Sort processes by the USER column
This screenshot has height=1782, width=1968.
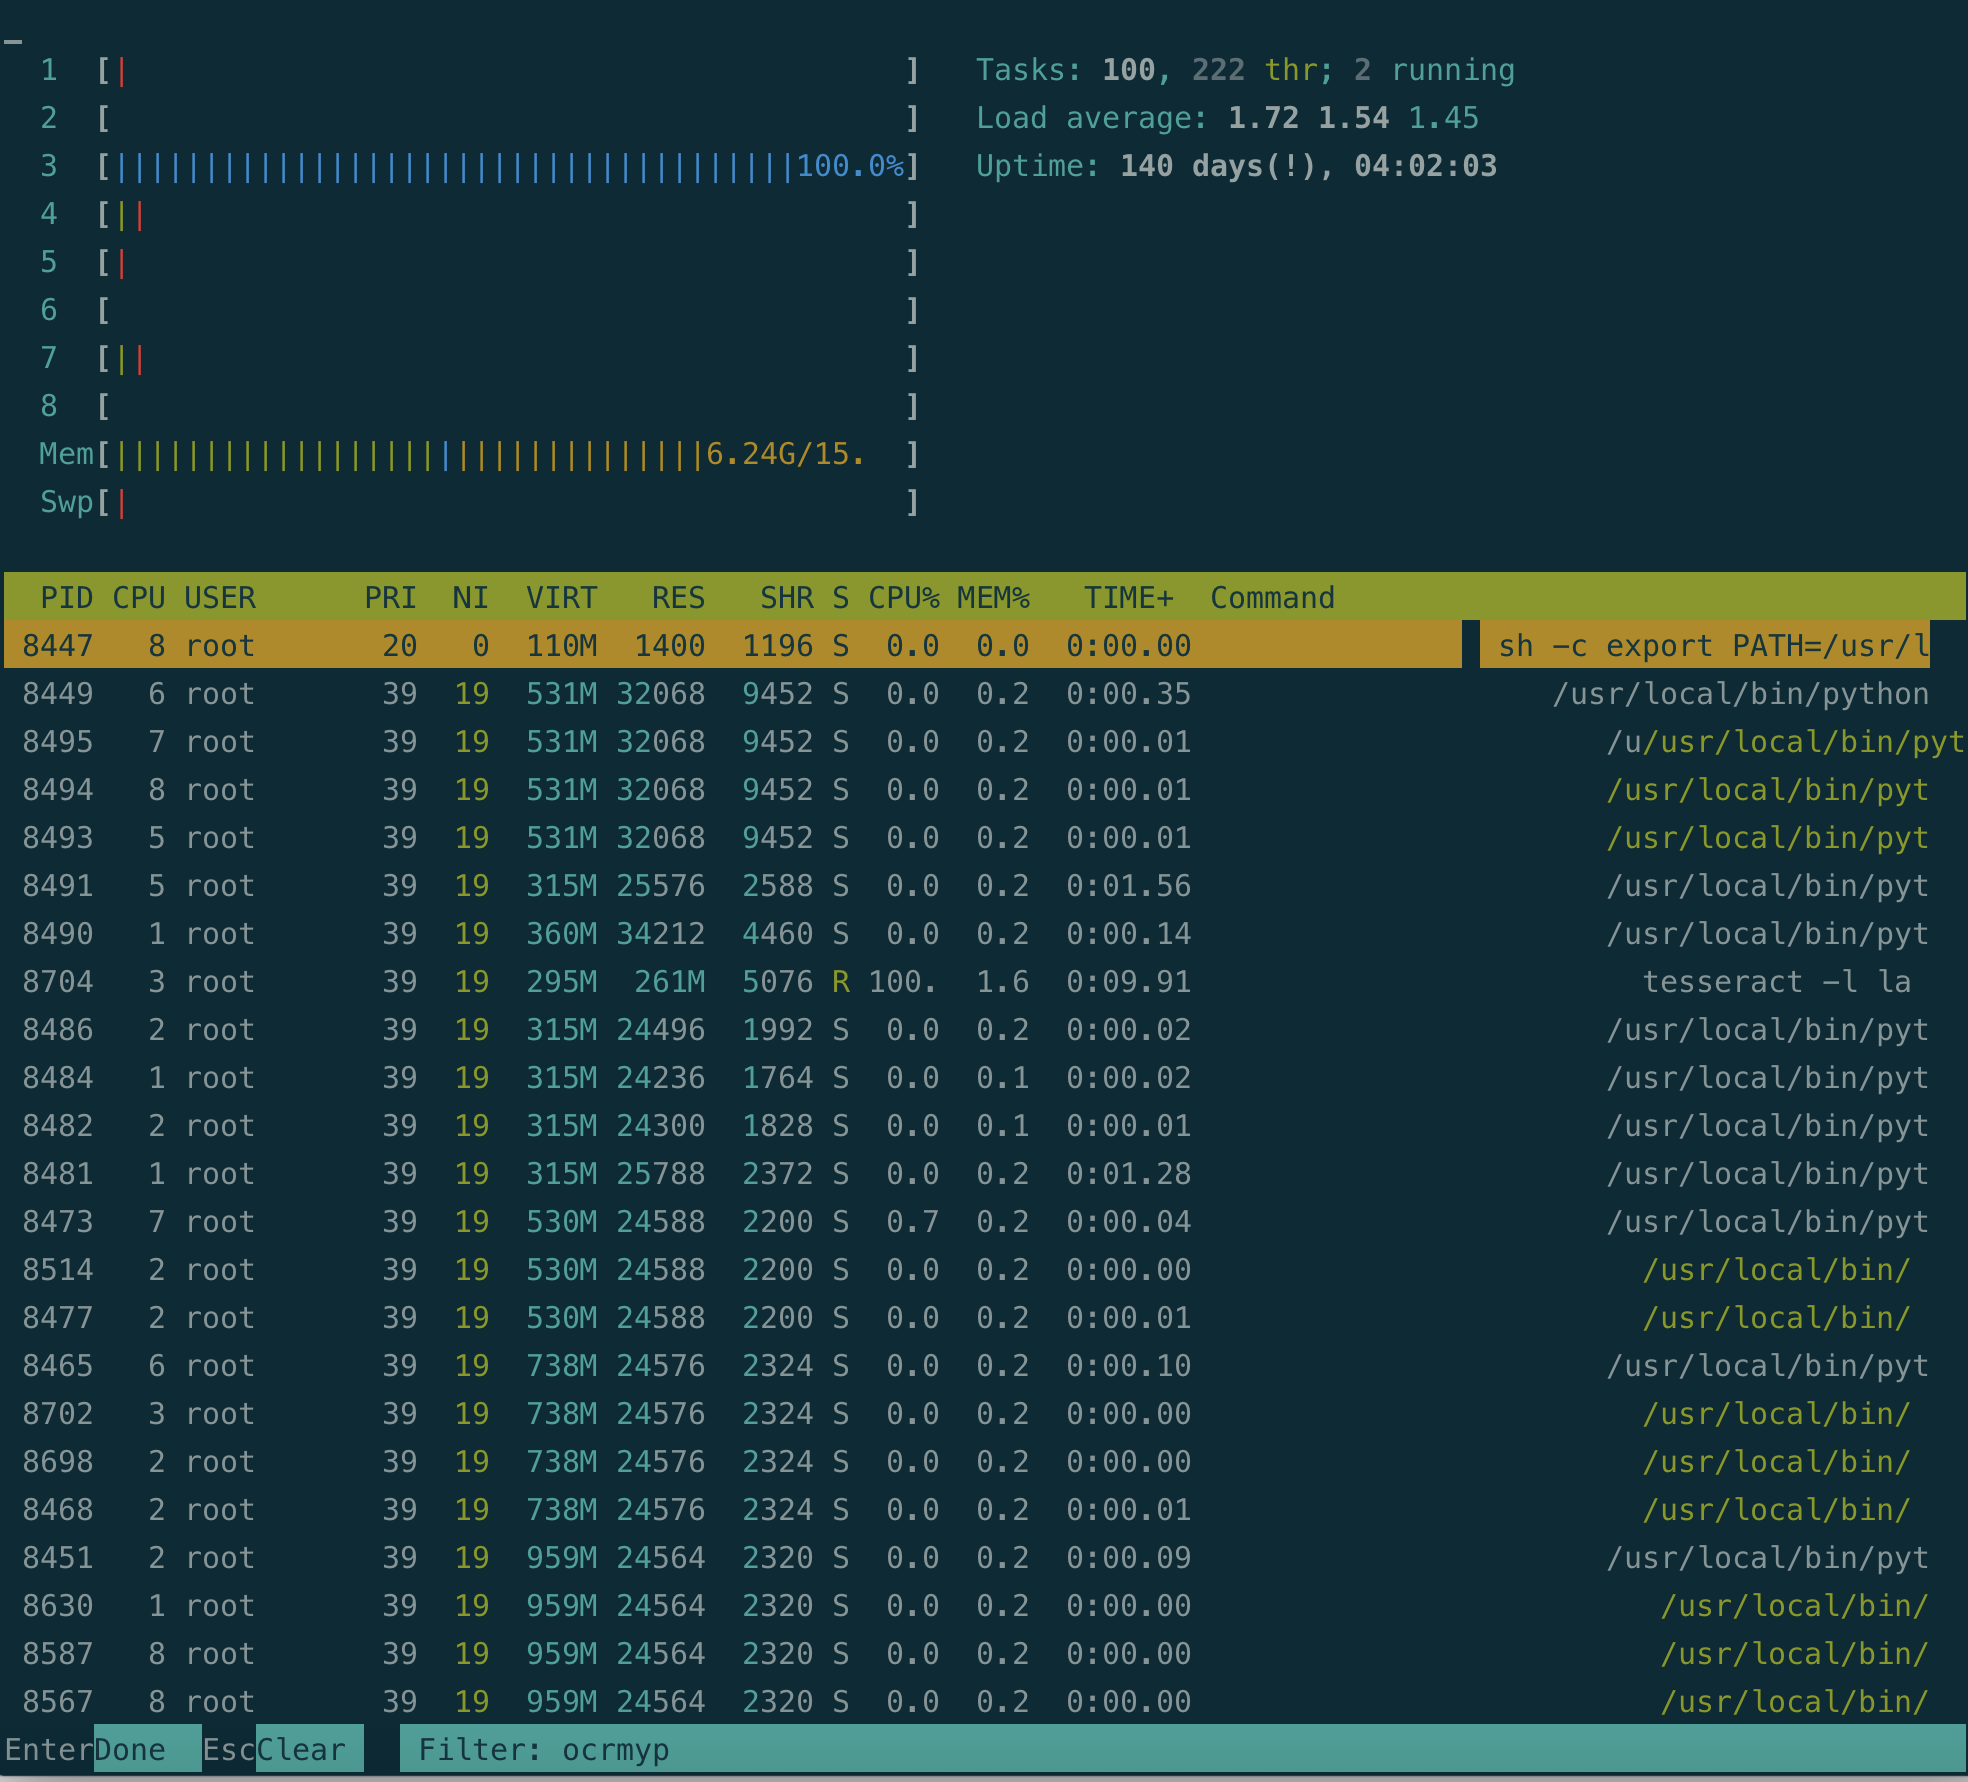(x=220, y=597)
